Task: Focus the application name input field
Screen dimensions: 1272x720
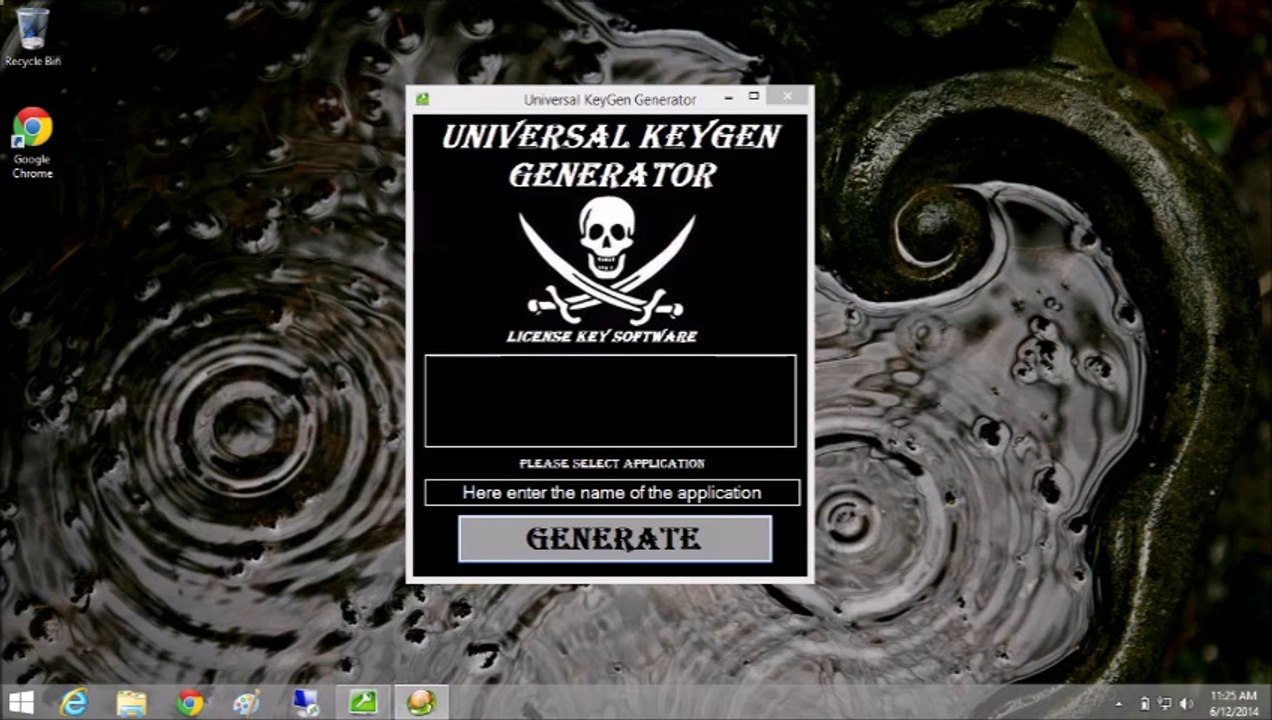Action: tap(612, 492)
